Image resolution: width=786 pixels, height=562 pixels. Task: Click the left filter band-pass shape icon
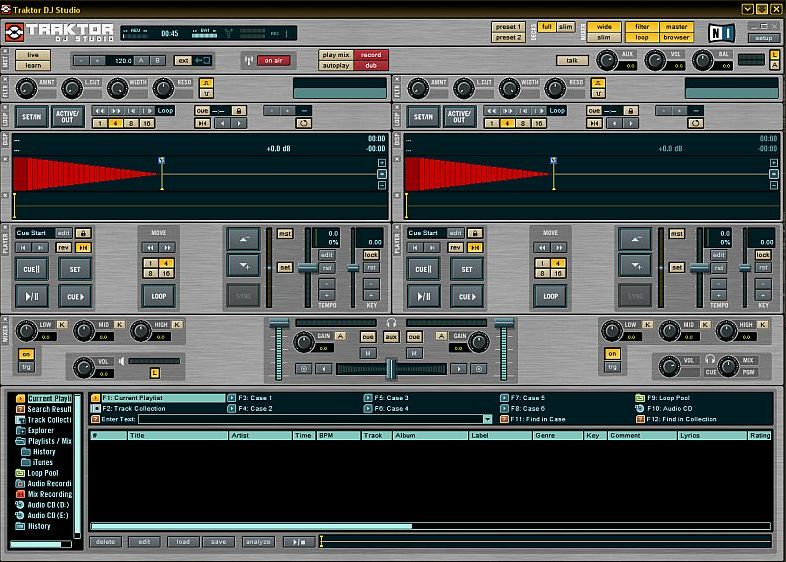click(207, 83)
